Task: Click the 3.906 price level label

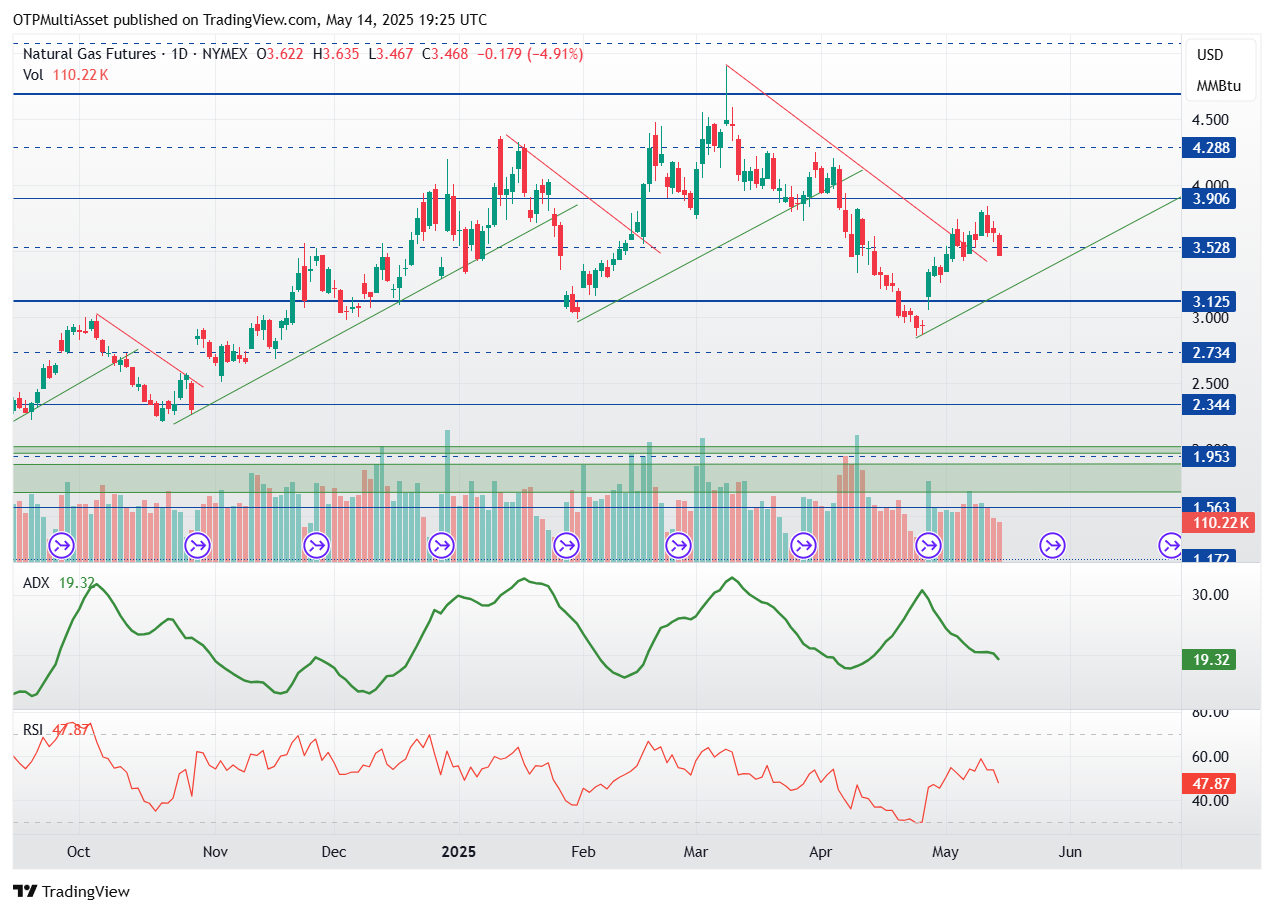Action: click(1210, 199)
